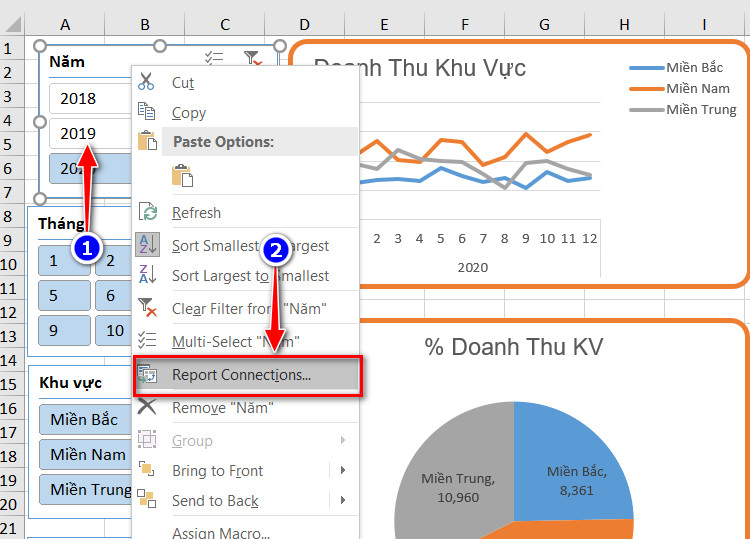Choose Bring to Front menu entry
Screen dimensions: 750x539
(x=246, y=471)
